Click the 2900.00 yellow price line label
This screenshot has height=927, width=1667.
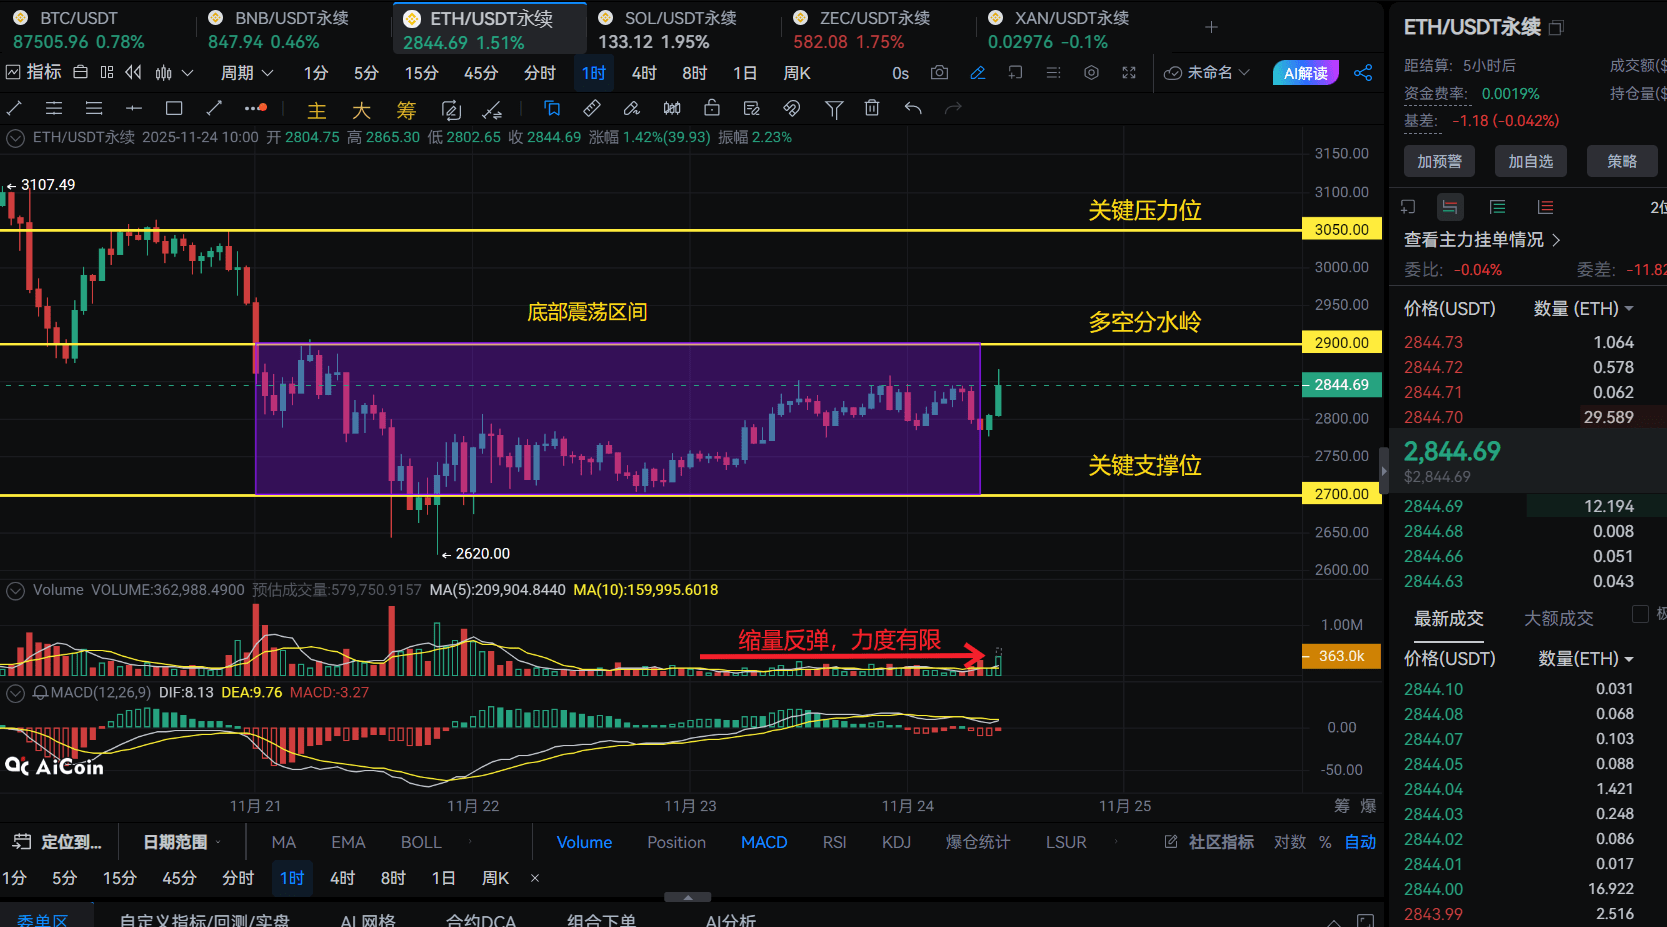(x=1342, y=343)
